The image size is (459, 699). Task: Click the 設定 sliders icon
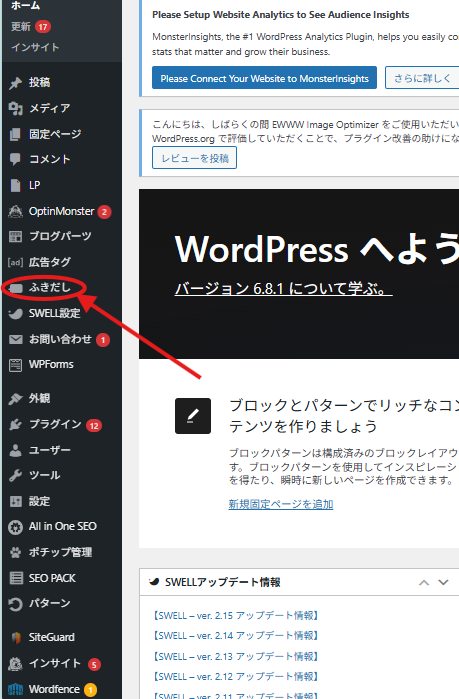pyautogui.click(x=16, y=502)
